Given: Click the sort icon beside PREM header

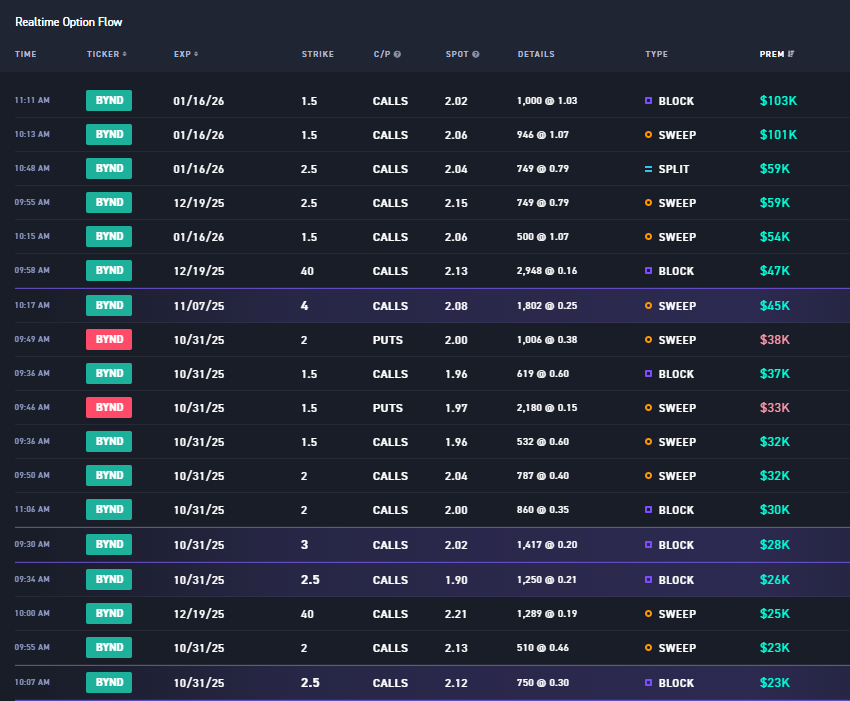Looking at the screenshot, I should [x=791, y=54].
